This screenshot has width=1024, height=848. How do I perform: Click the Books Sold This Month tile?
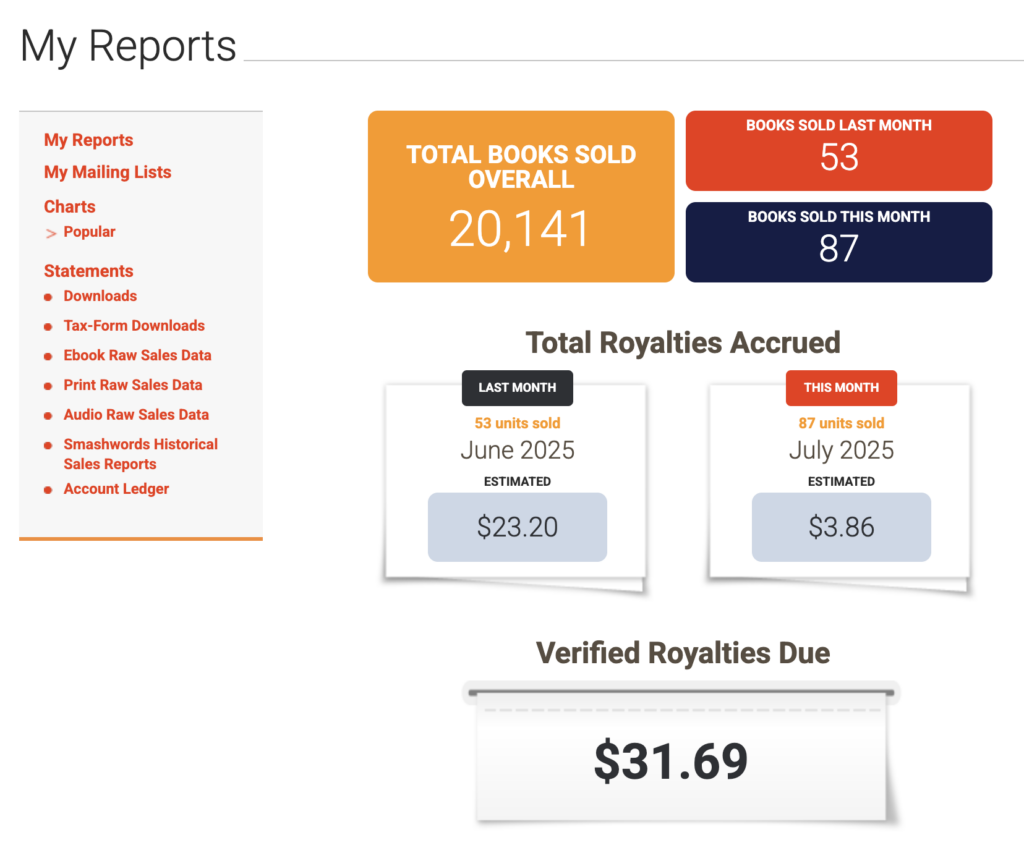[838, 242]
